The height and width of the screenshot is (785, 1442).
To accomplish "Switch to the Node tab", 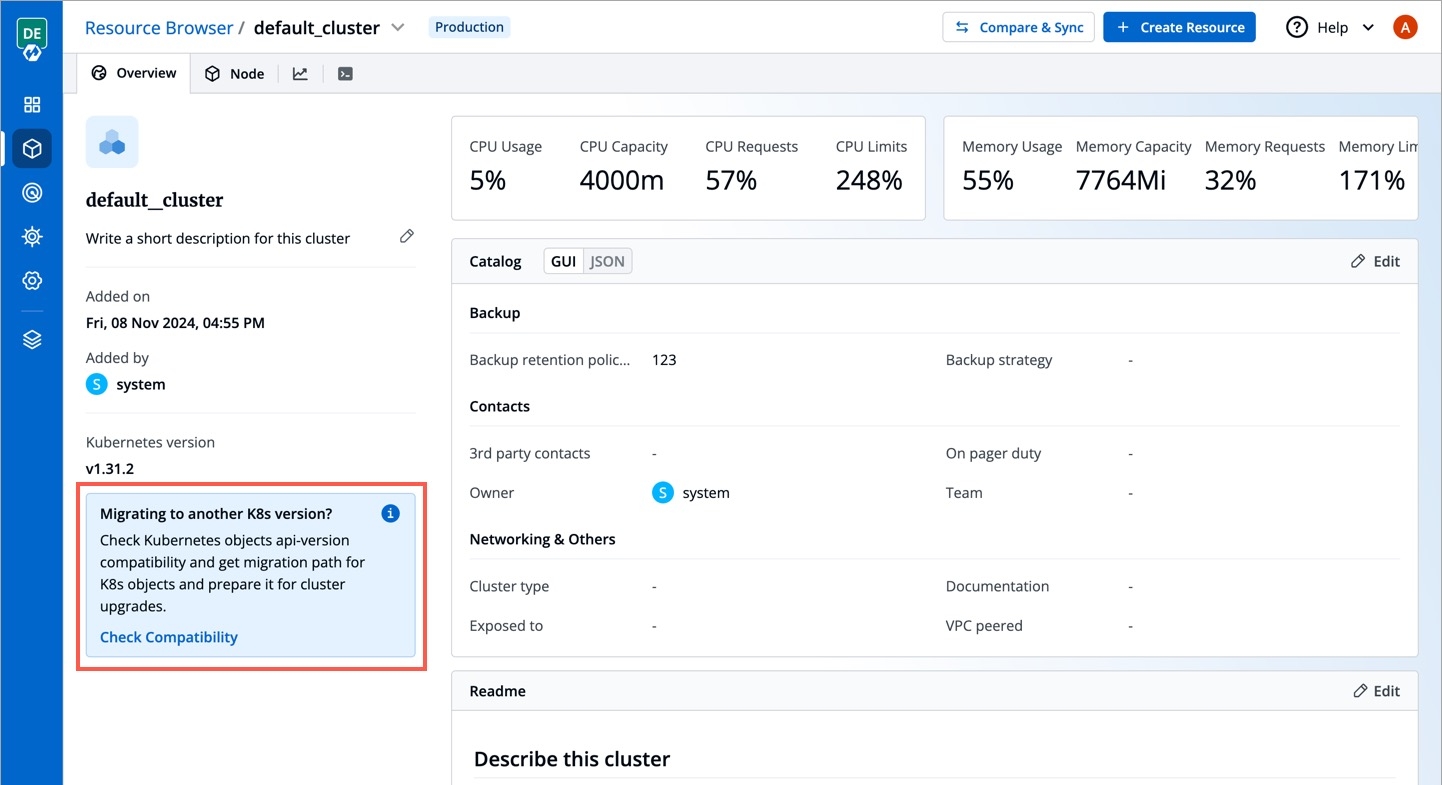I will point(235,73).
